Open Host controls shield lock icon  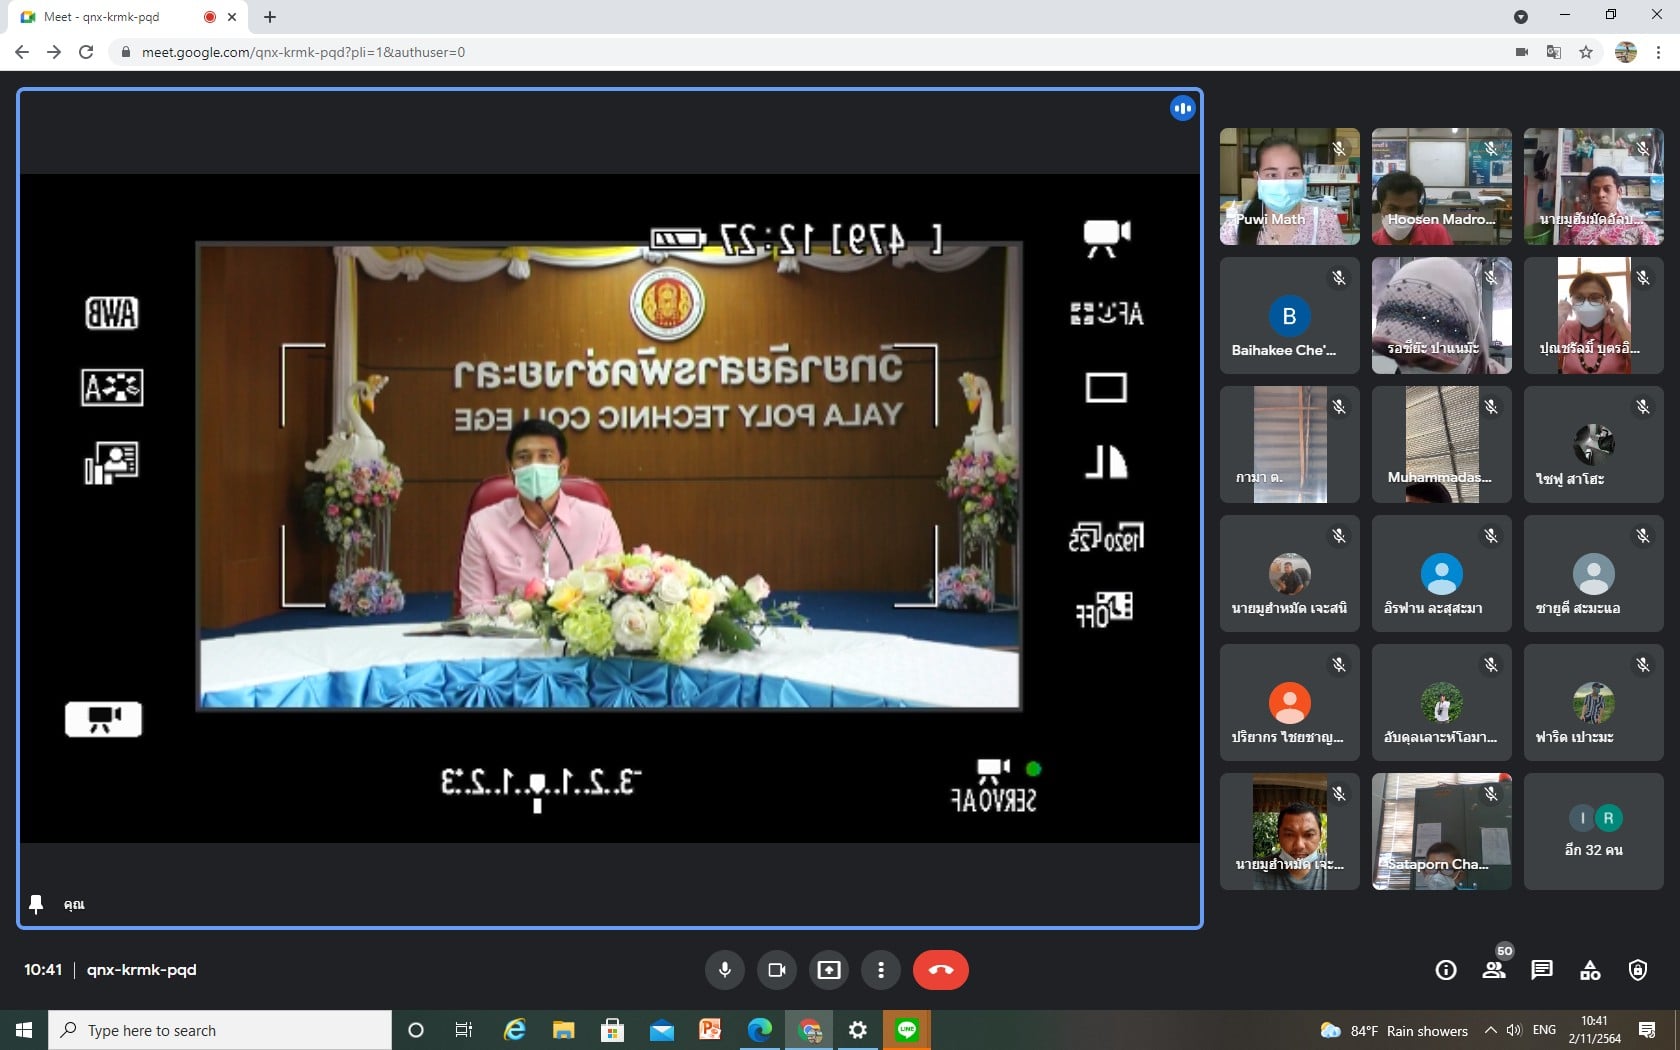pyautogui.click(x=1638, y=970)
